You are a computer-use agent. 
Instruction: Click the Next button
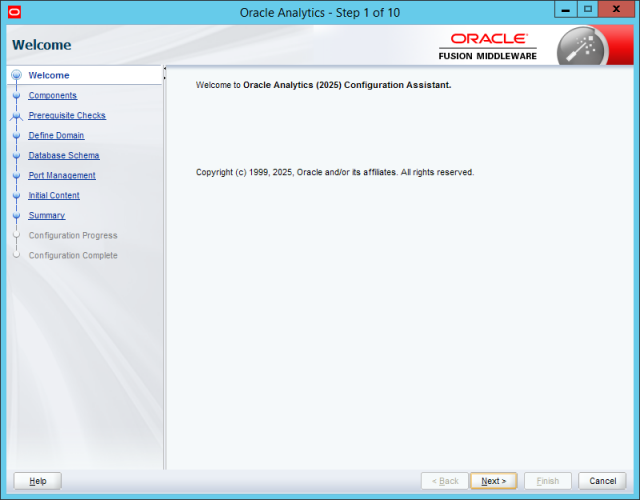[x=493, y=481]
